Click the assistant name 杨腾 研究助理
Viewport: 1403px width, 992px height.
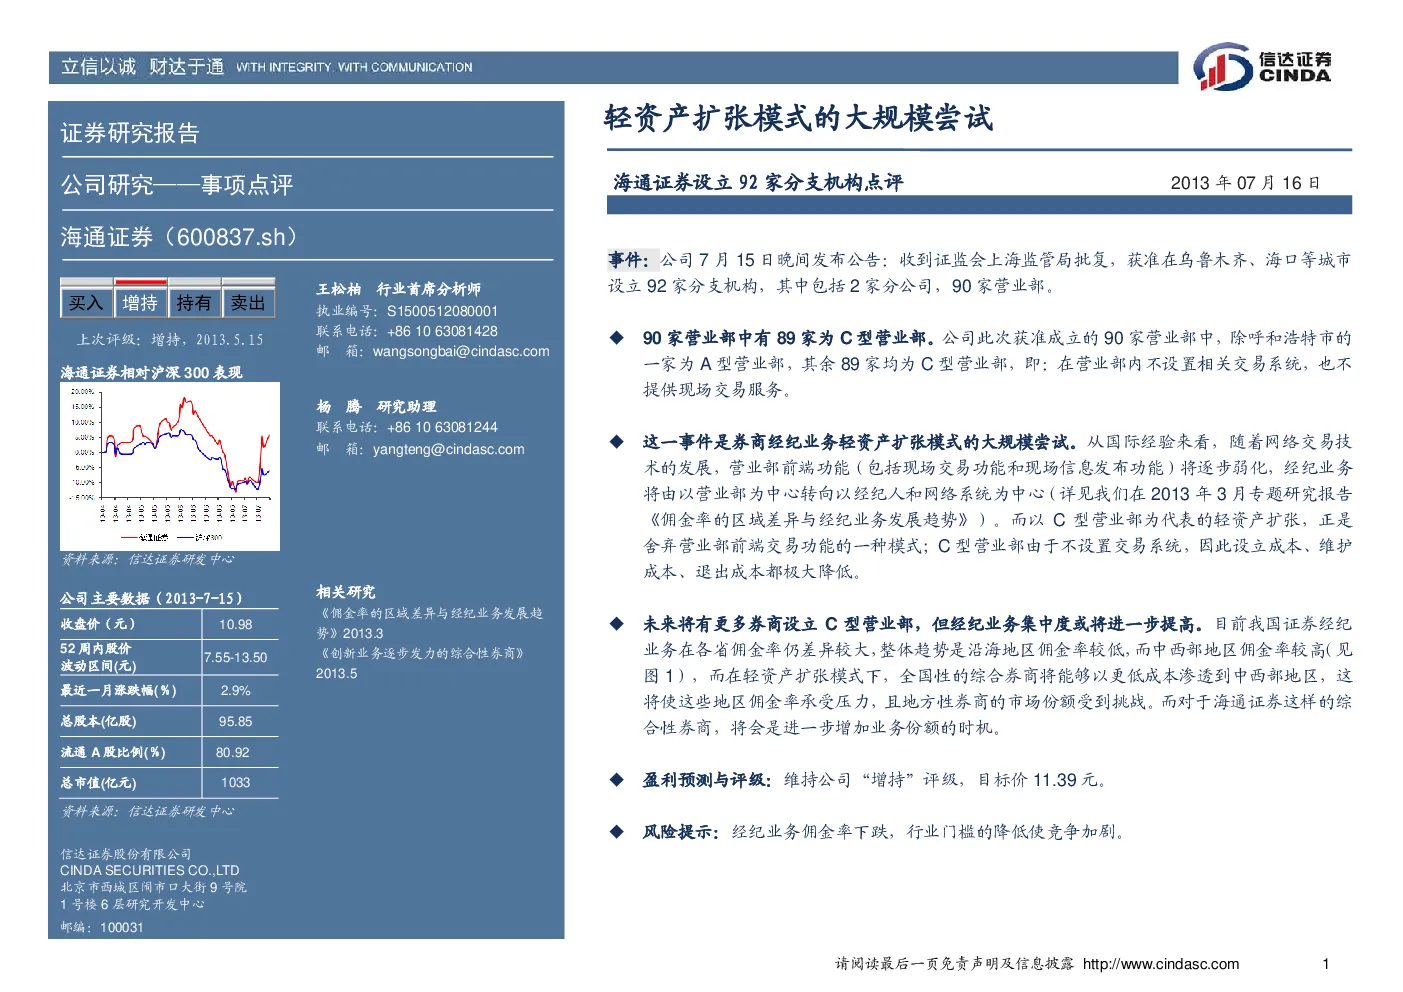coord(376,407)
